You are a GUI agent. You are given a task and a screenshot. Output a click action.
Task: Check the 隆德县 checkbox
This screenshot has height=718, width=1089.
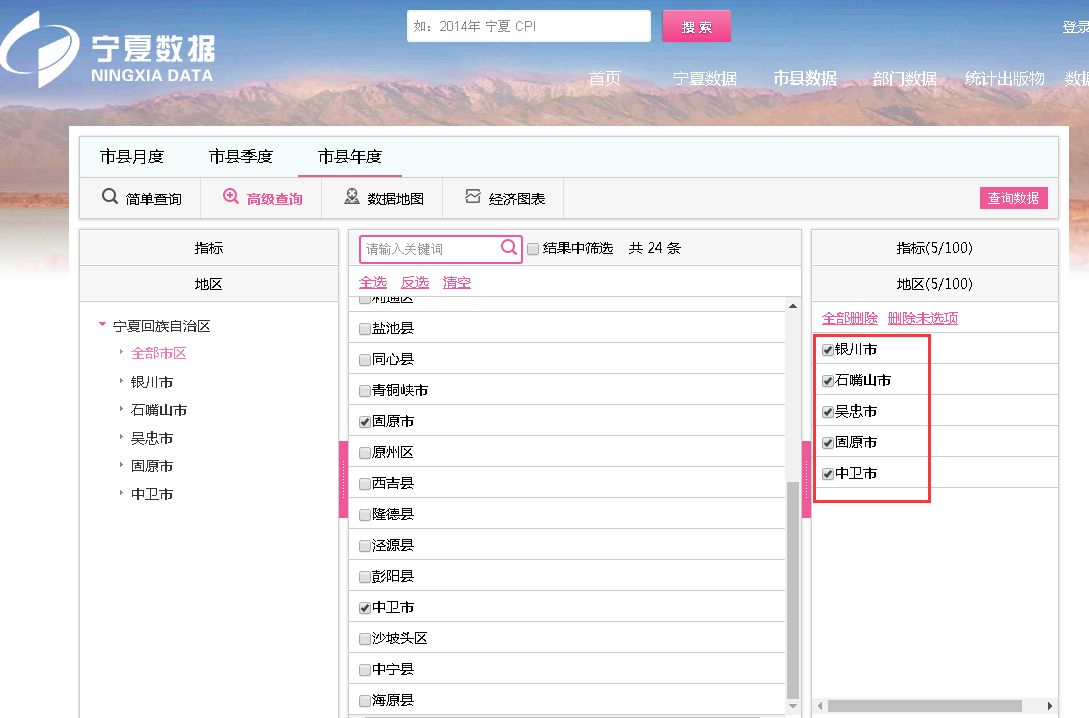point(365,515)
